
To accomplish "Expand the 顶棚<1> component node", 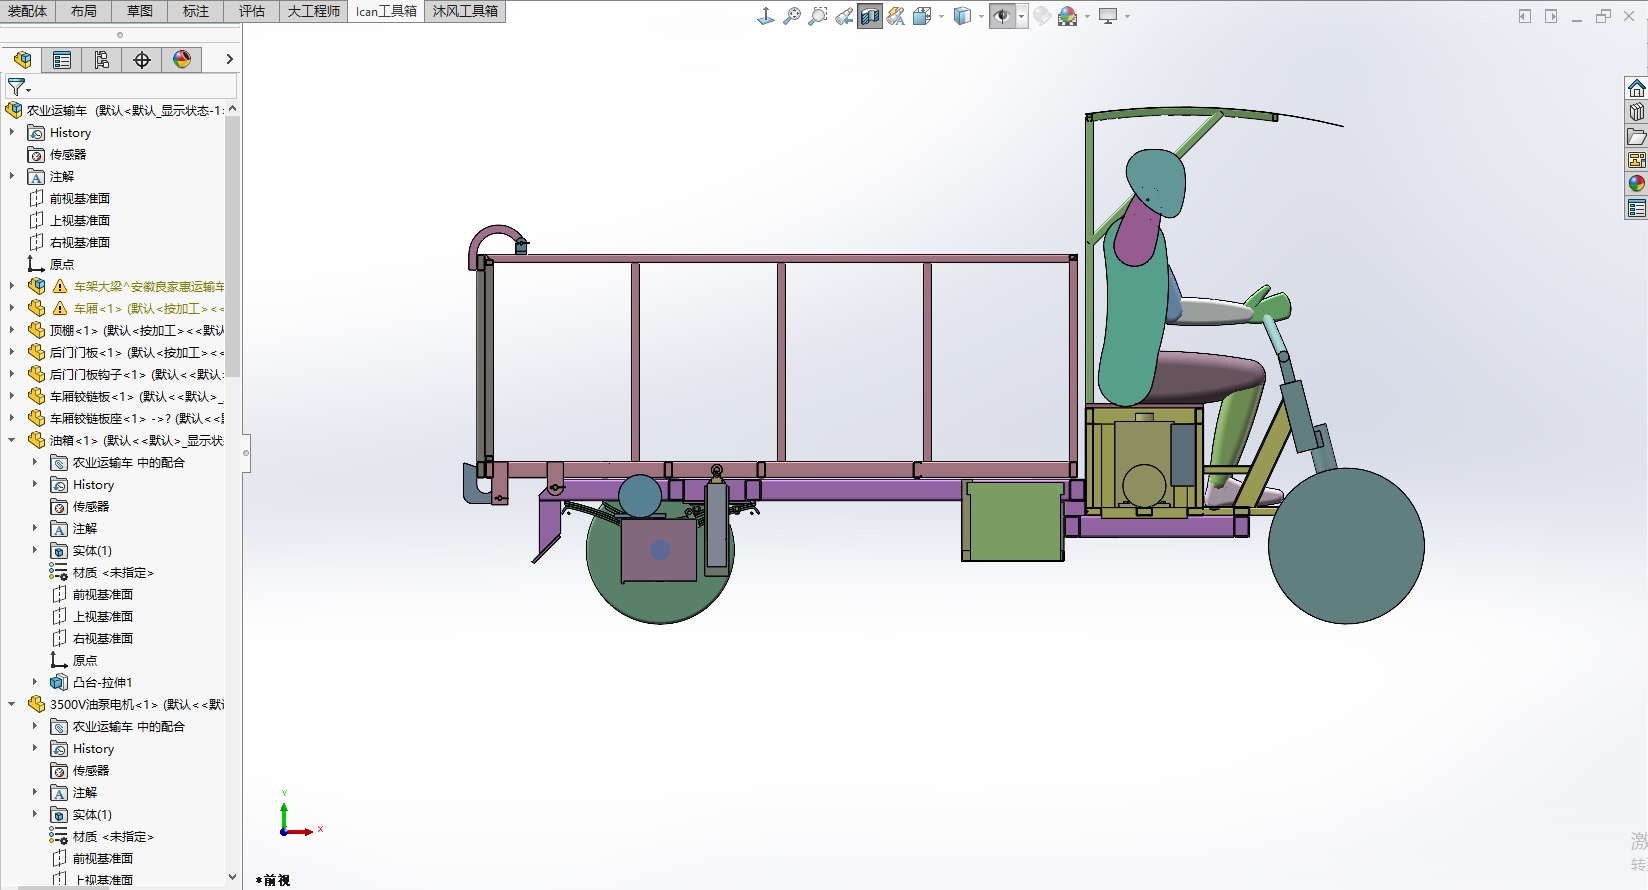I will pyautogui.click(x=12, y=330).
